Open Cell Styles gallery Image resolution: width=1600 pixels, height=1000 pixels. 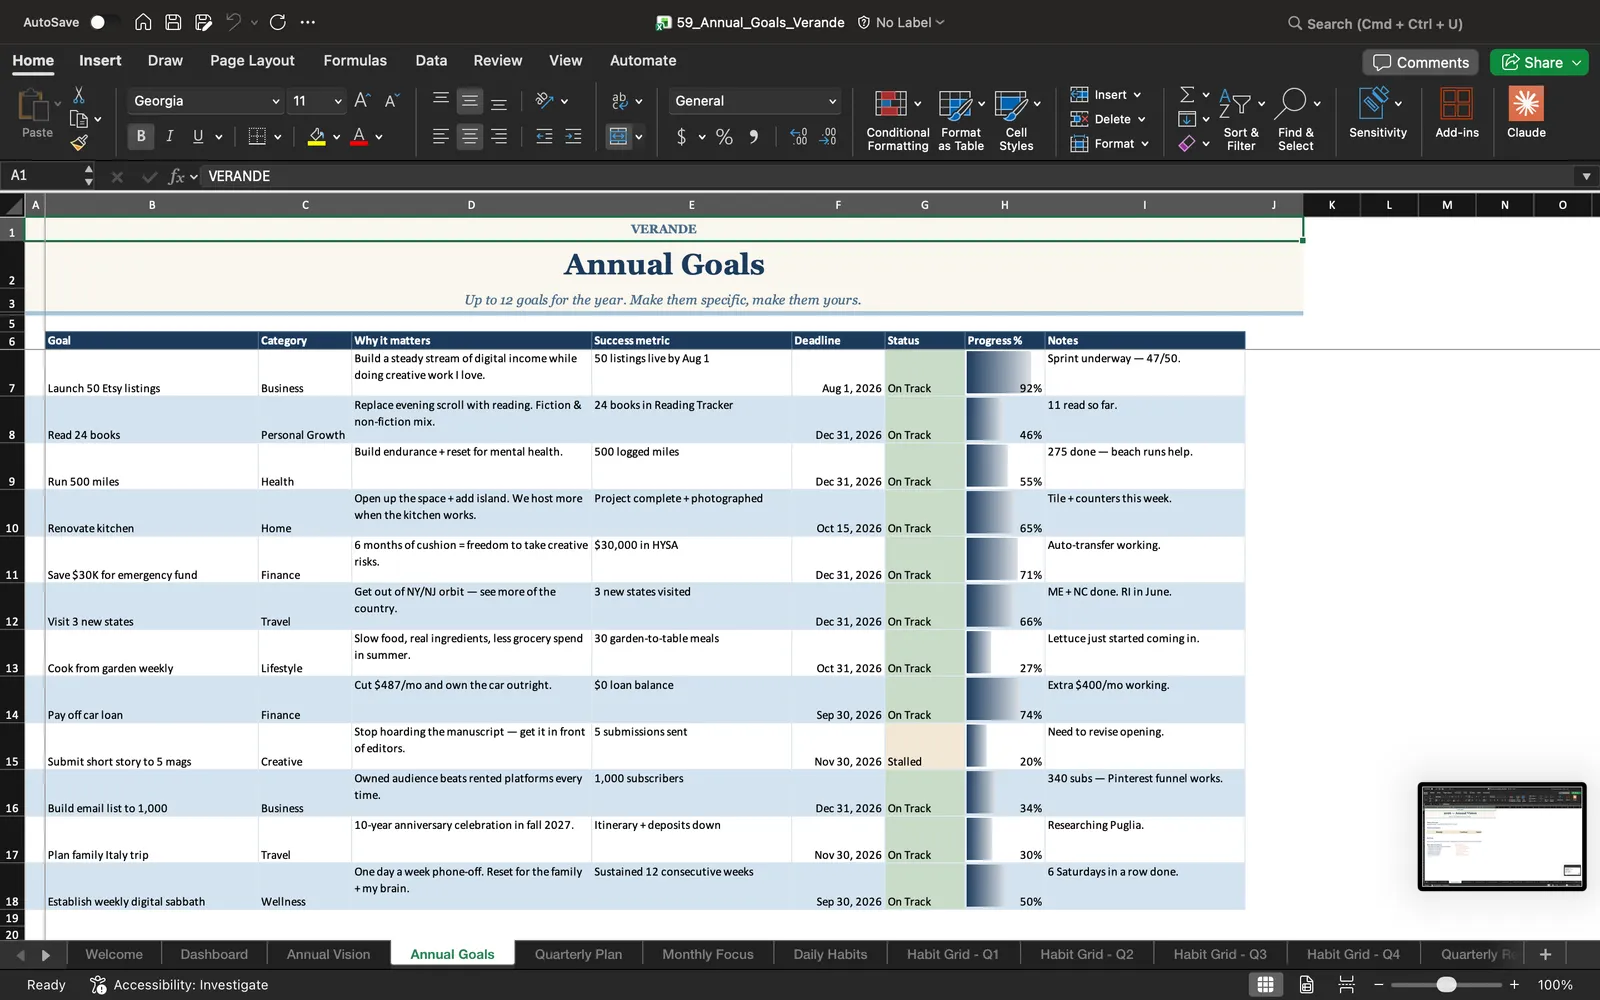[x=1016, y=120]
